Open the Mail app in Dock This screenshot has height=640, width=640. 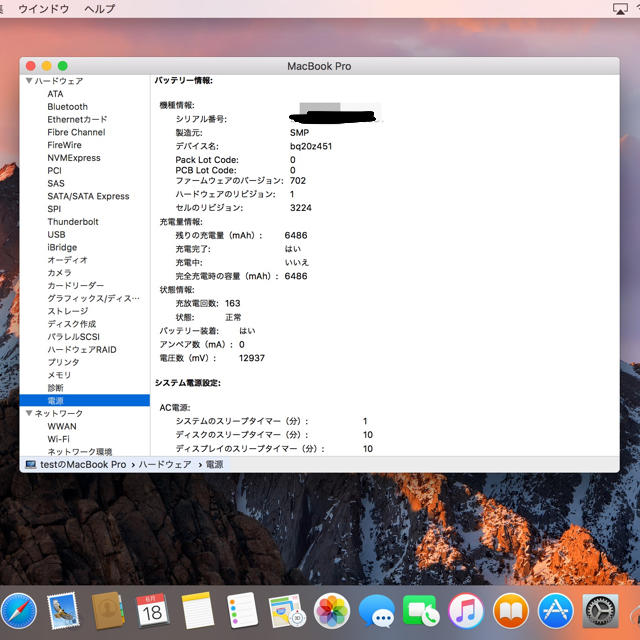63,611
